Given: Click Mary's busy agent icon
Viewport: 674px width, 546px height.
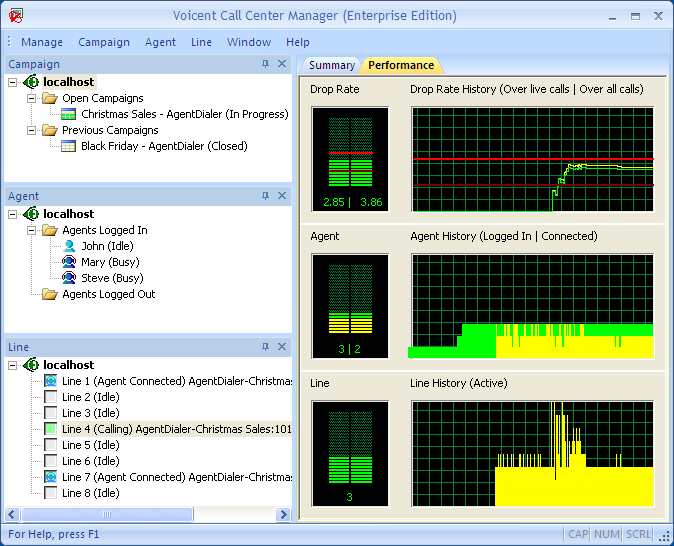Looking at the screenshot, I should click(x=69, y=262).
